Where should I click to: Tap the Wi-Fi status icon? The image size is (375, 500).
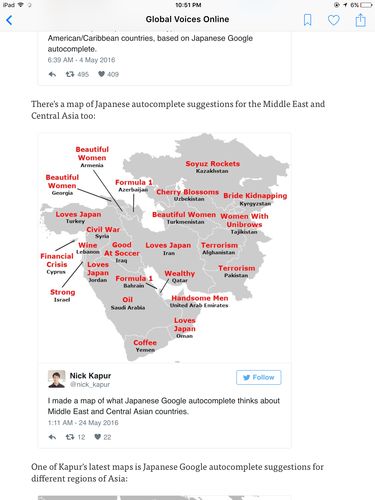tap(21, 5)
